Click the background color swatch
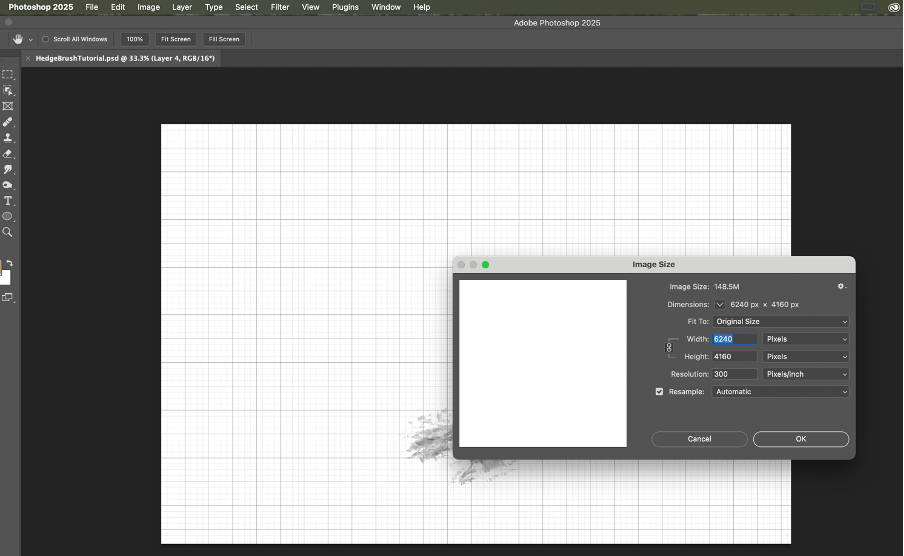Screen dimensions: 904x556 click(x=5, y=277)
